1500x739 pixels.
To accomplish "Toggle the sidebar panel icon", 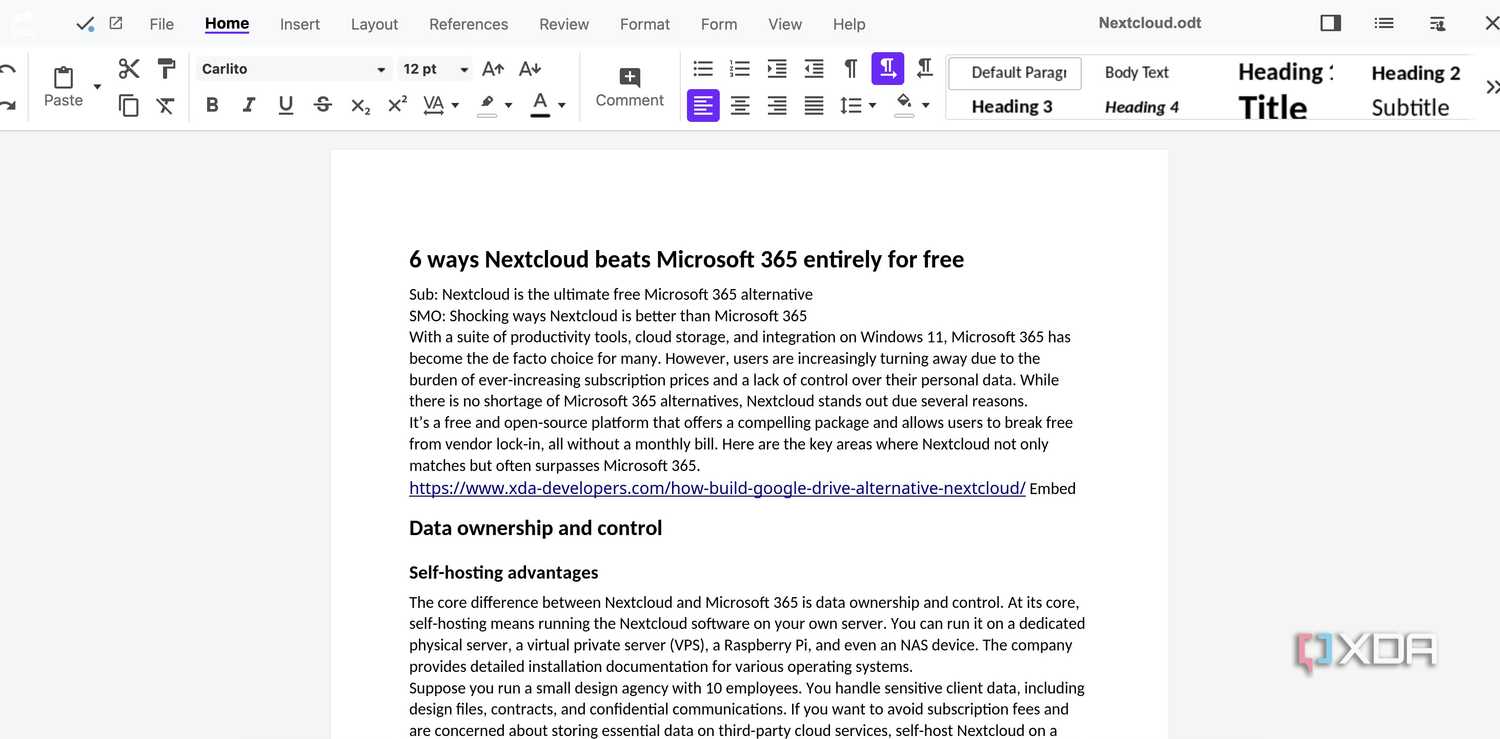I will click(1330, 23).
